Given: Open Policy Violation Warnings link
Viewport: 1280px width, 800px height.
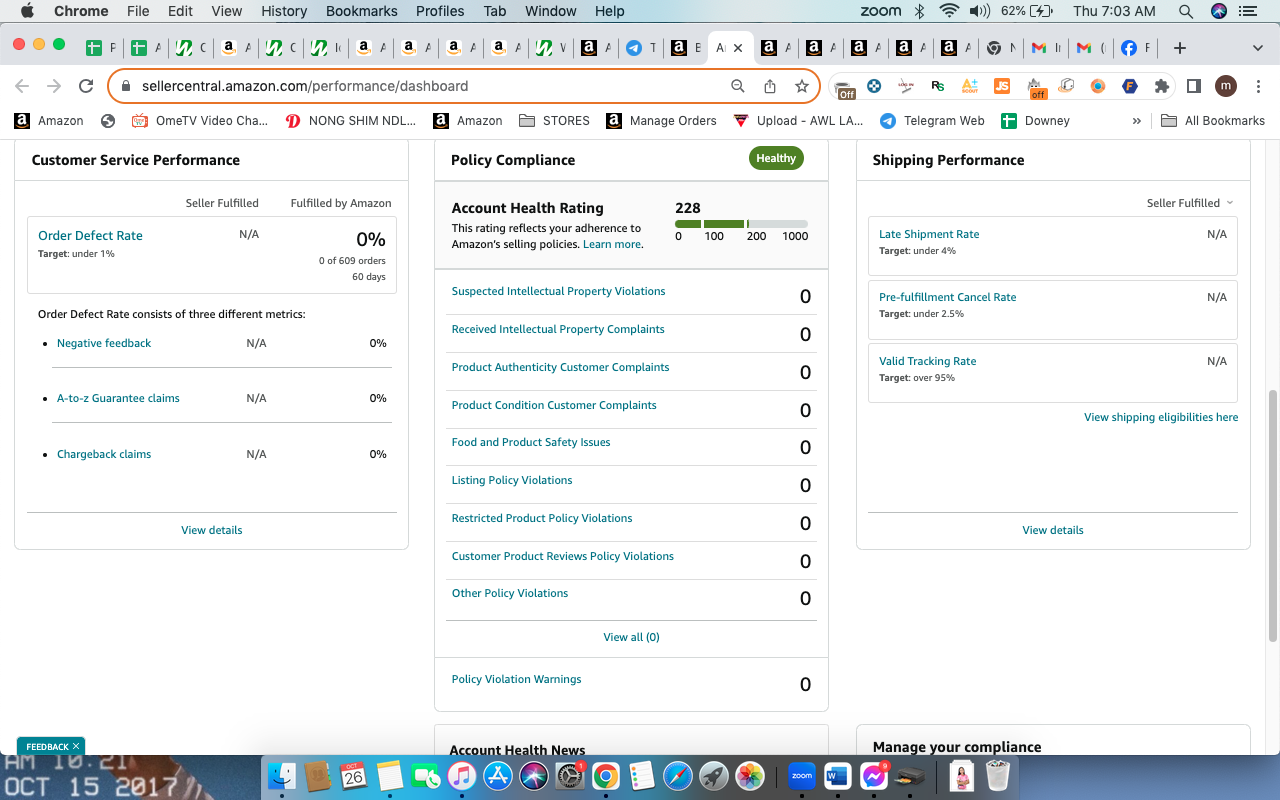Looking at the screenshot, I should 516,679.
